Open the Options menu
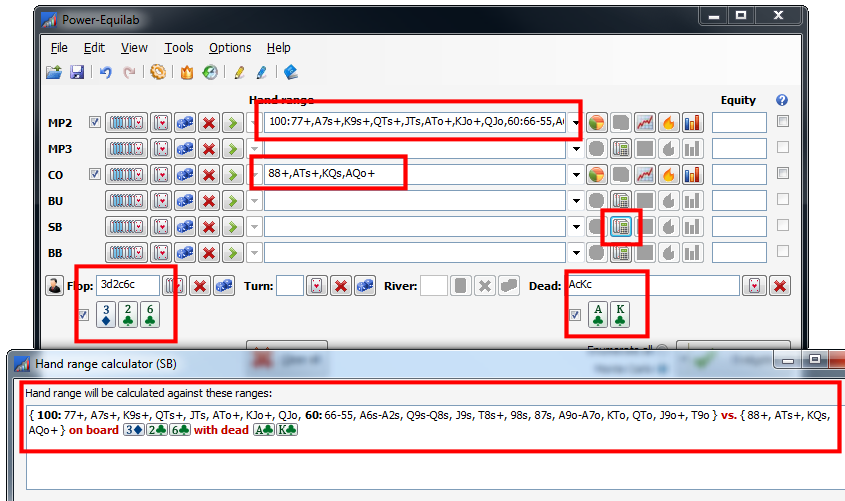 230,47
